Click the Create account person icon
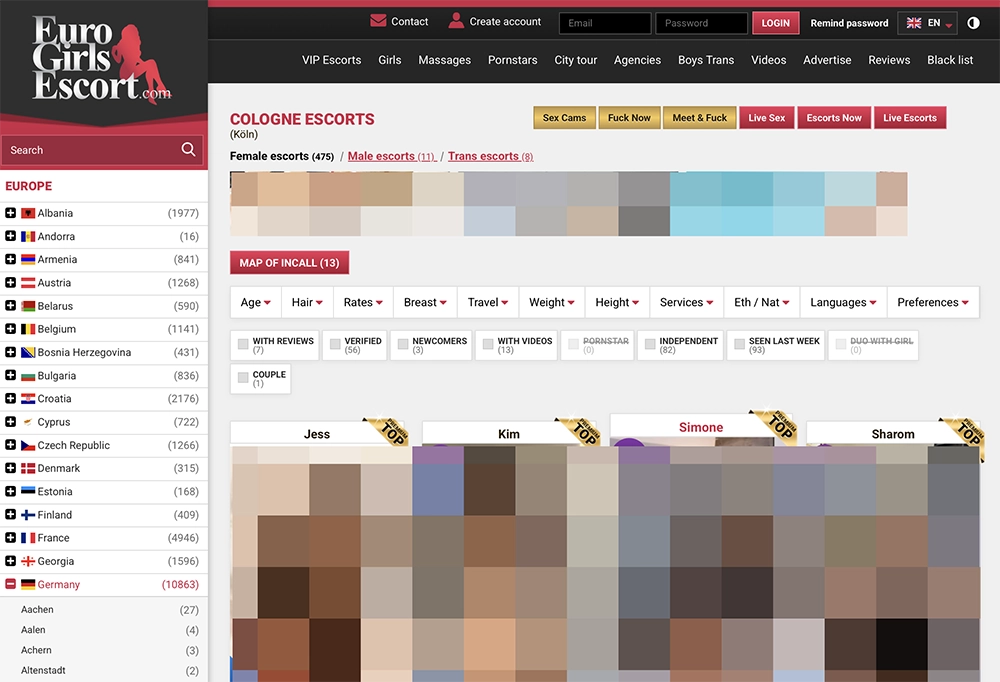 click(456, 20)
